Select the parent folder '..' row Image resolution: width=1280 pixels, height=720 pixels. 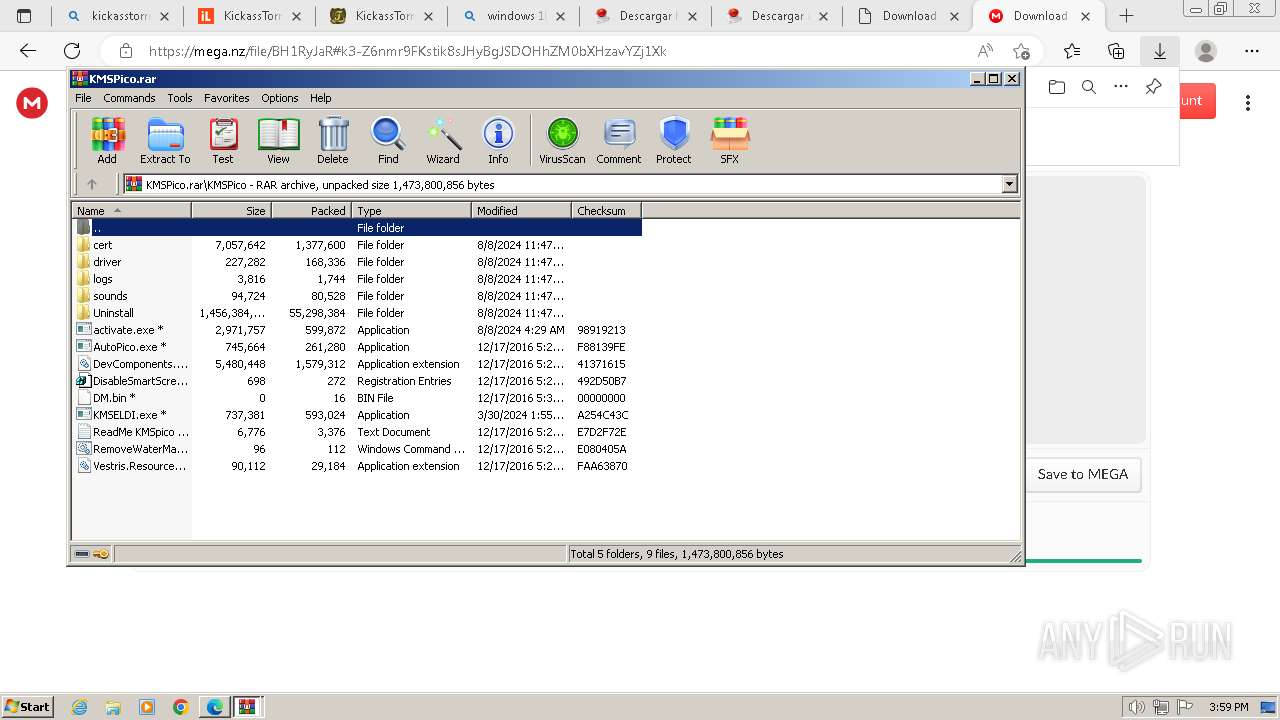pyautogui.click(x=357, y=228)
